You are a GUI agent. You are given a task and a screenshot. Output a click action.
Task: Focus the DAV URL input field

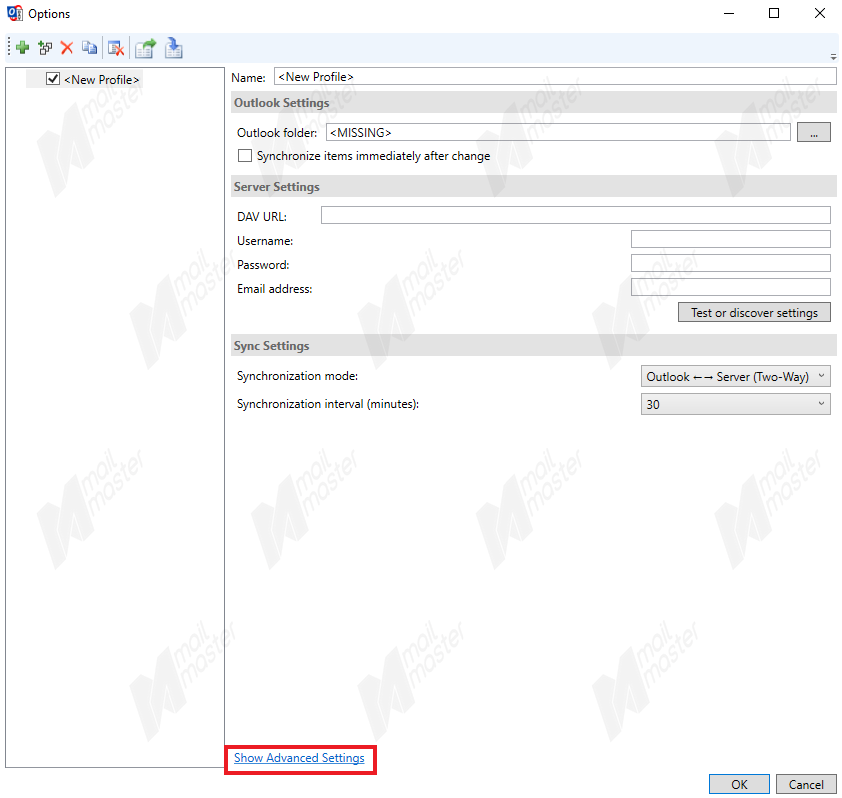[x=576, y=215]
